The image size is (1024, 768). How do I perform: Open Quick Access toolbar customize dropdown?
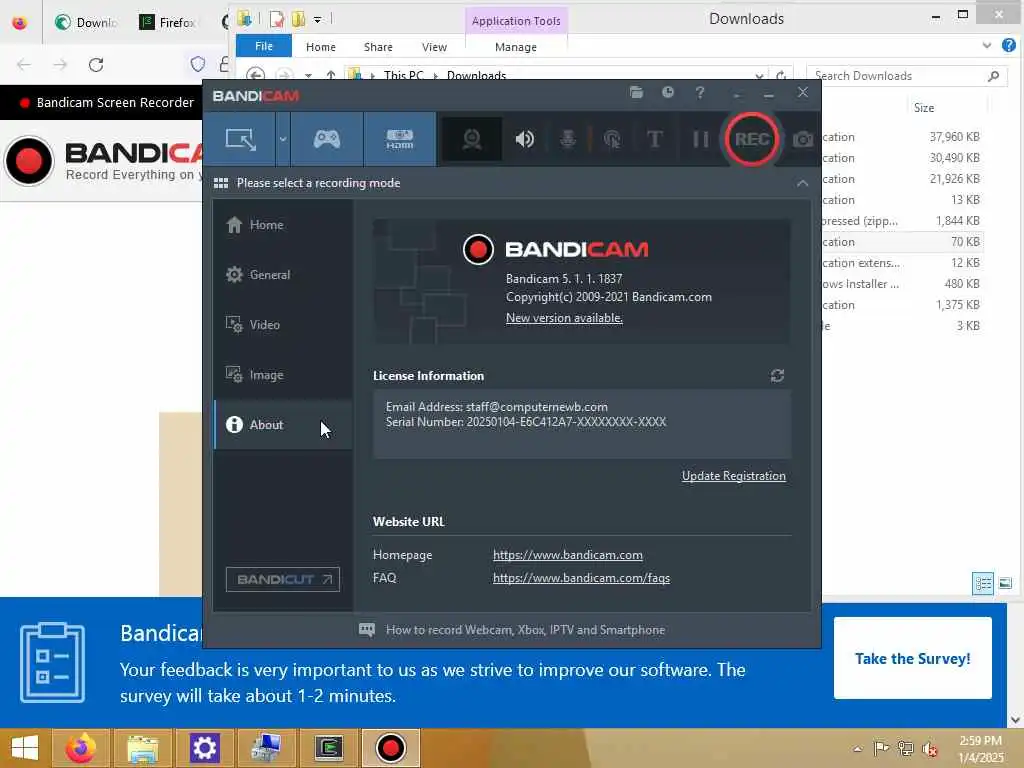point(317,20)
